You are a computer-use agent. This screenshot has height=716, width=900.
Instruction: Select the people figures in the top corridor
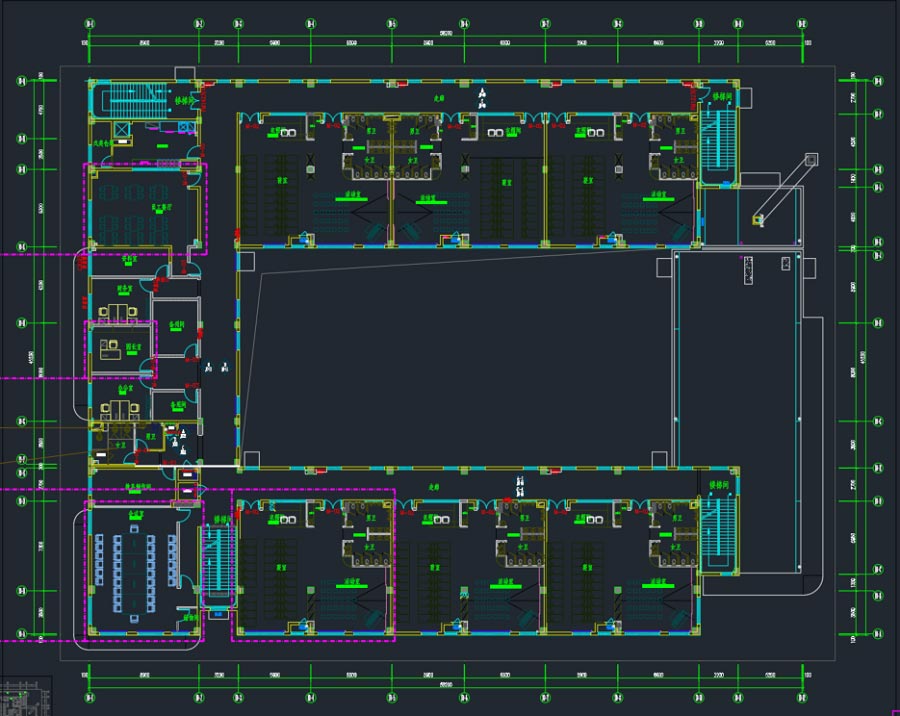coord(483,98)
